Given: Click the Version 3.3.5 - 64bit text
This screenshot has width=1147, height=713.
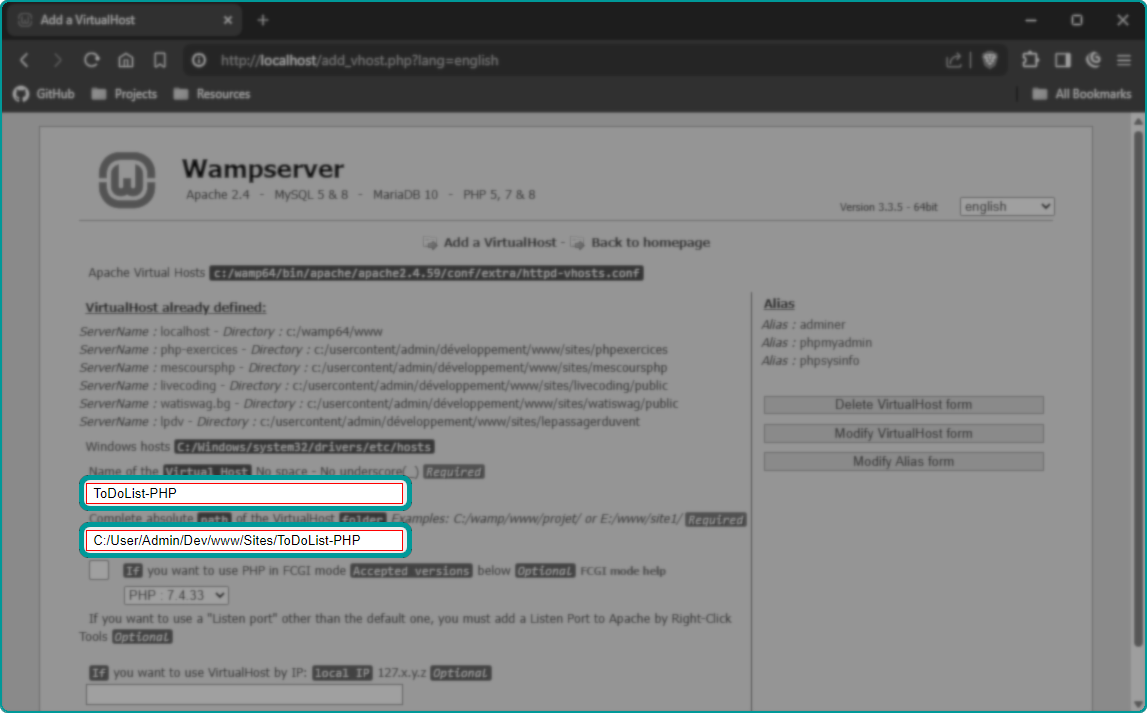Looking at the screenshot, I should pyautogui.click(x=888, y=207).
